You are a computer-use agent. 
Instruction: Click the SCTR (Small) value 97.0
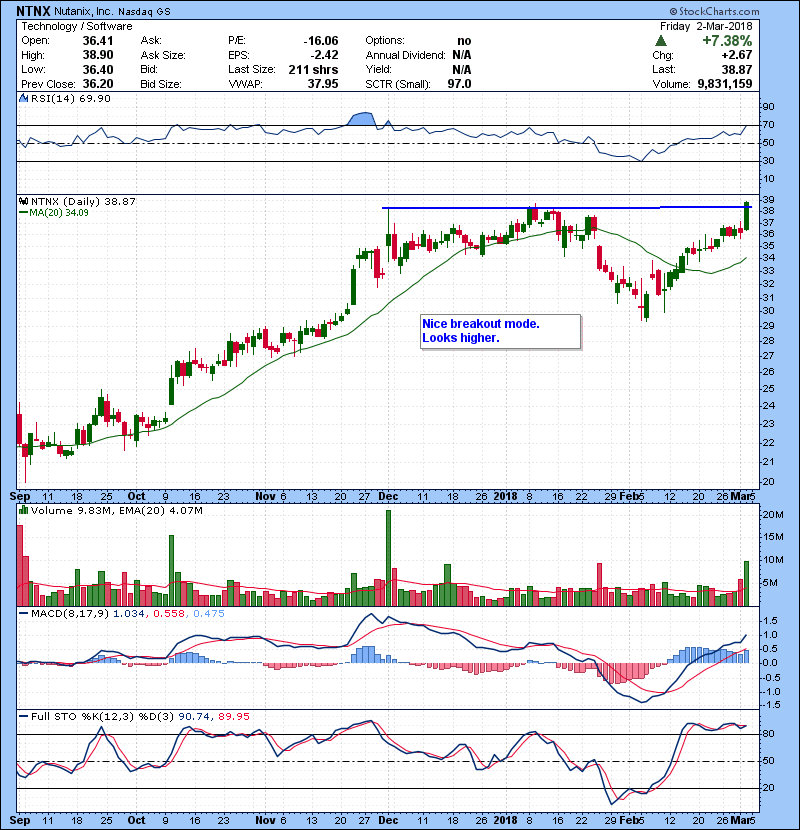click(x=459, y=84)
